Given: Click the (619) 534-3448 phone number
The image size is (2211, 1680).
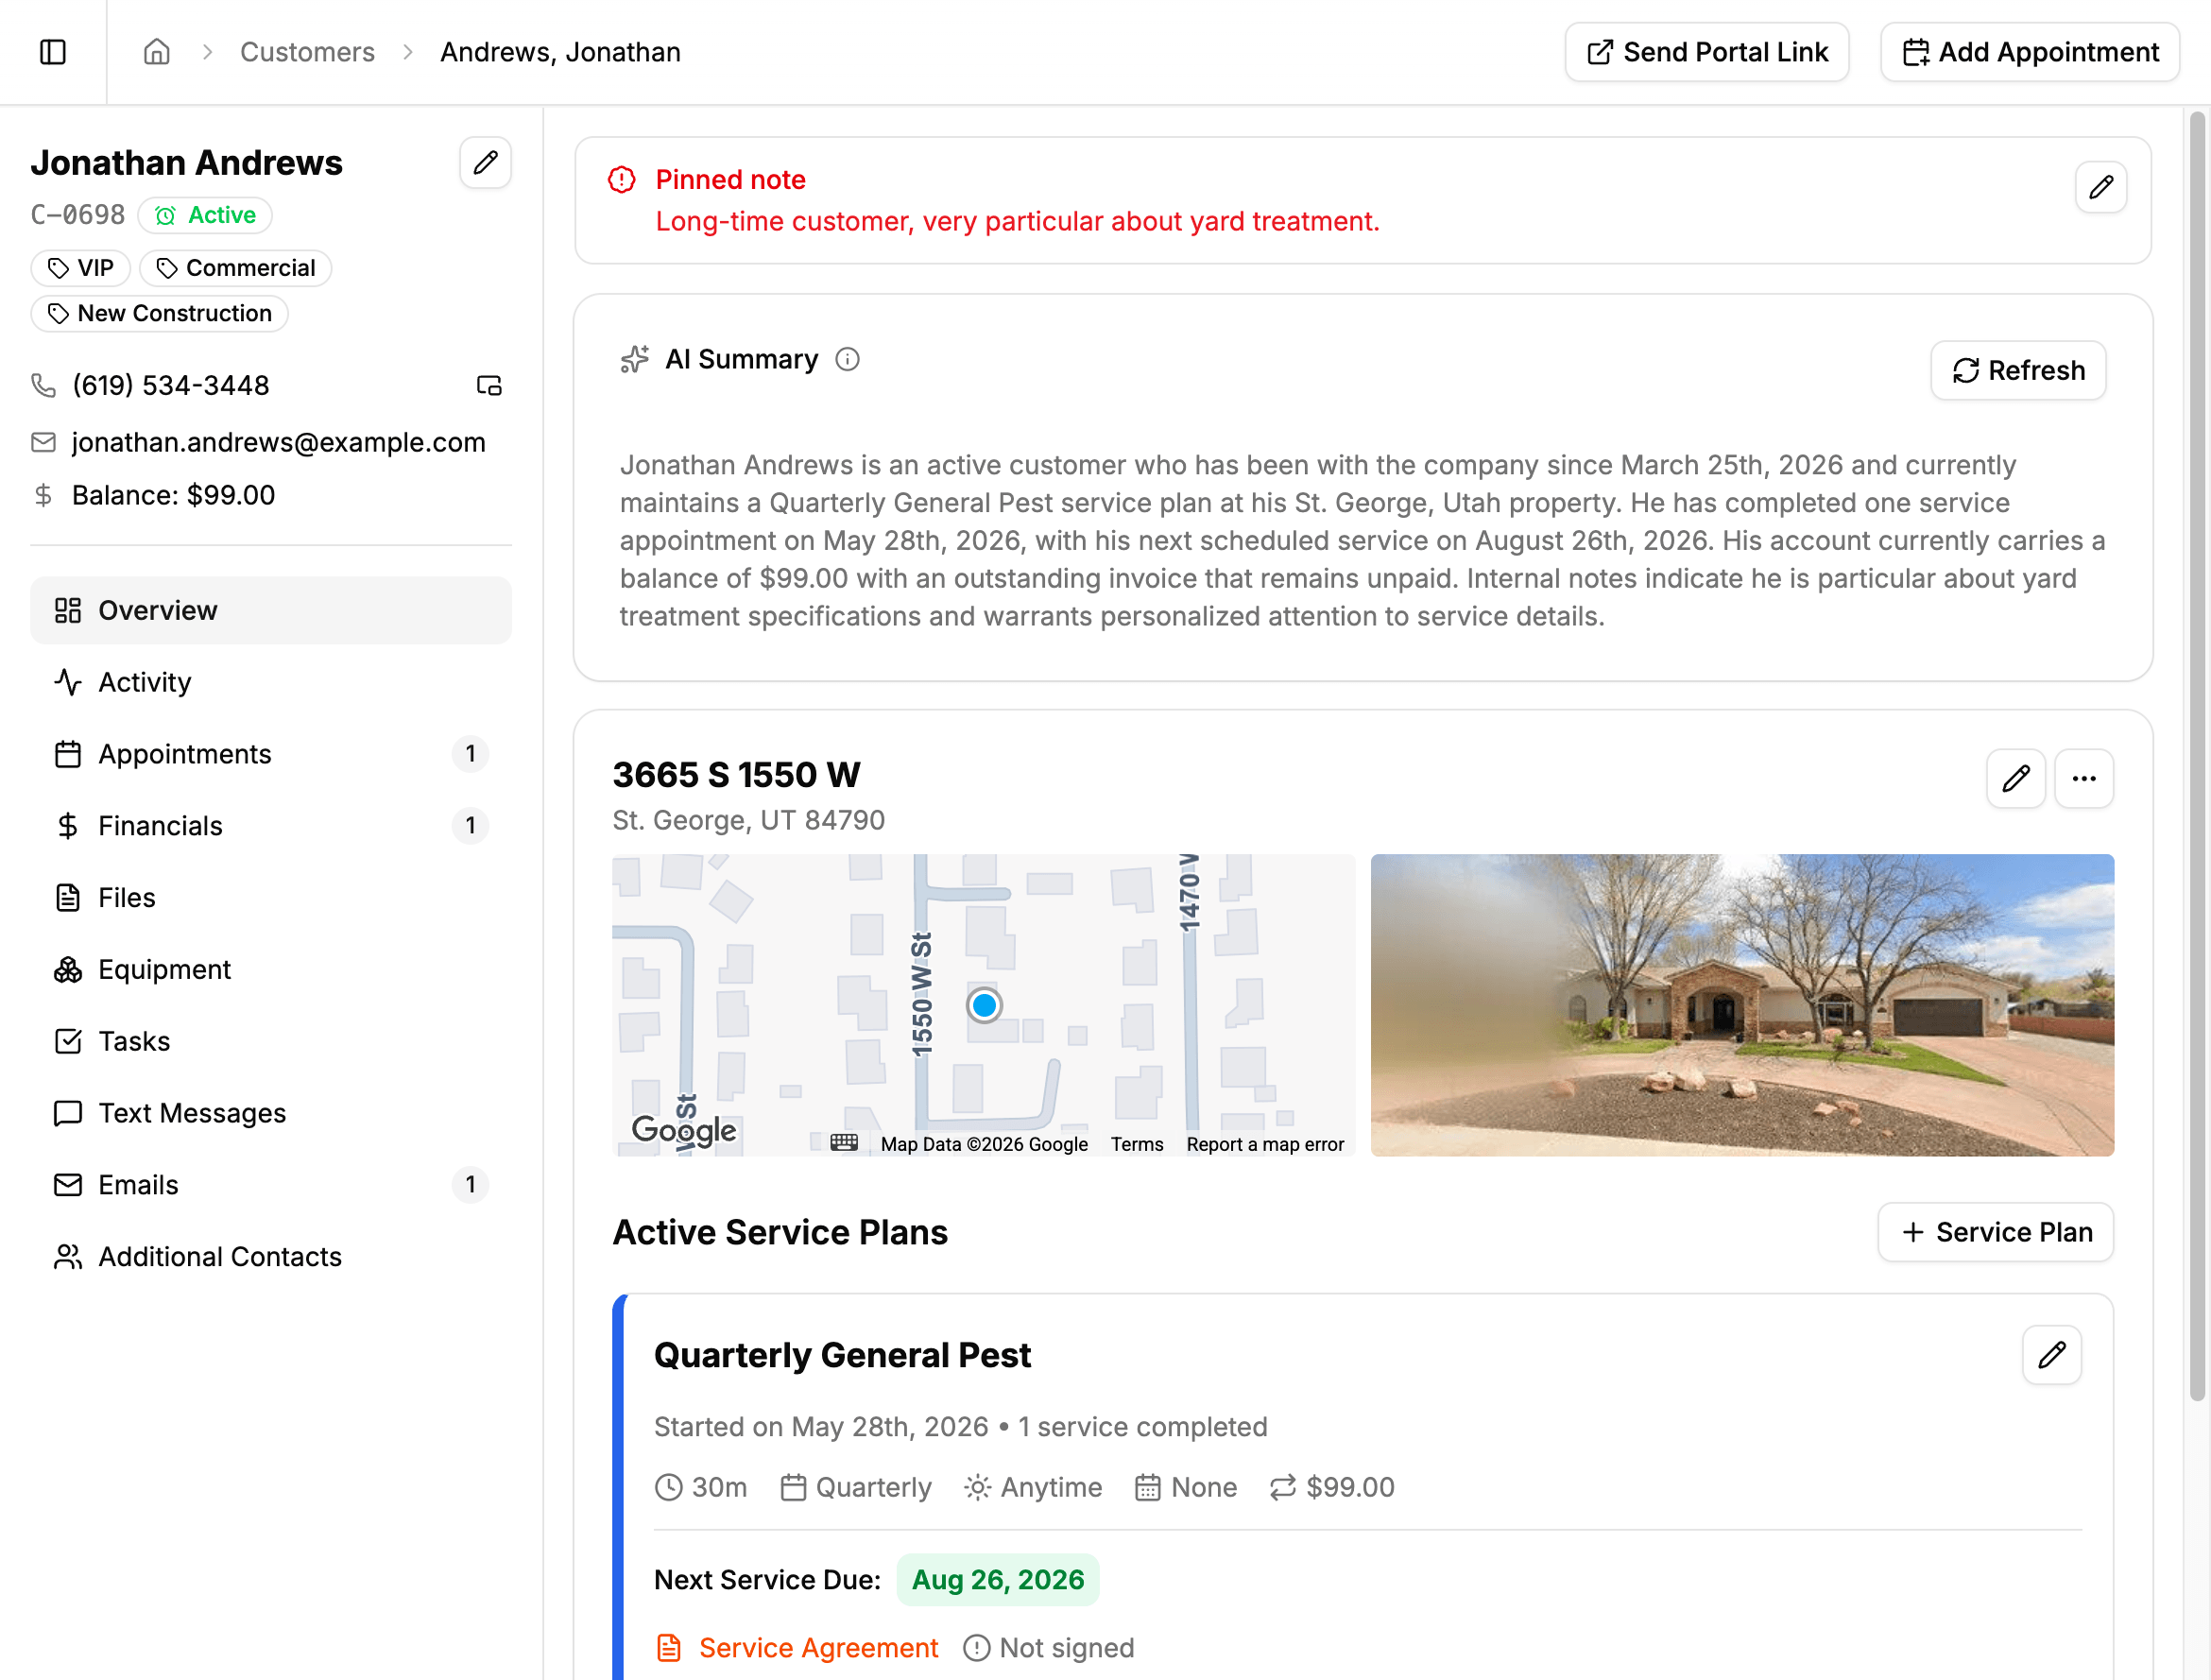Looking at the screenshot, I should click(x=171, y=385).
